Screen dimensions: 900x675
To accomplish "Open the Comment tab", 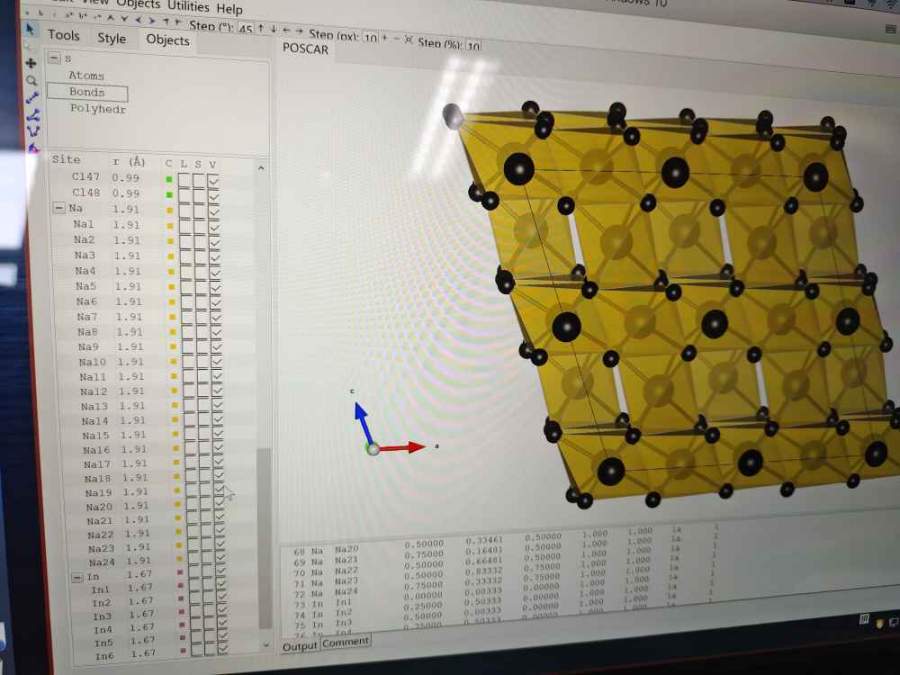I will [346, 642].
